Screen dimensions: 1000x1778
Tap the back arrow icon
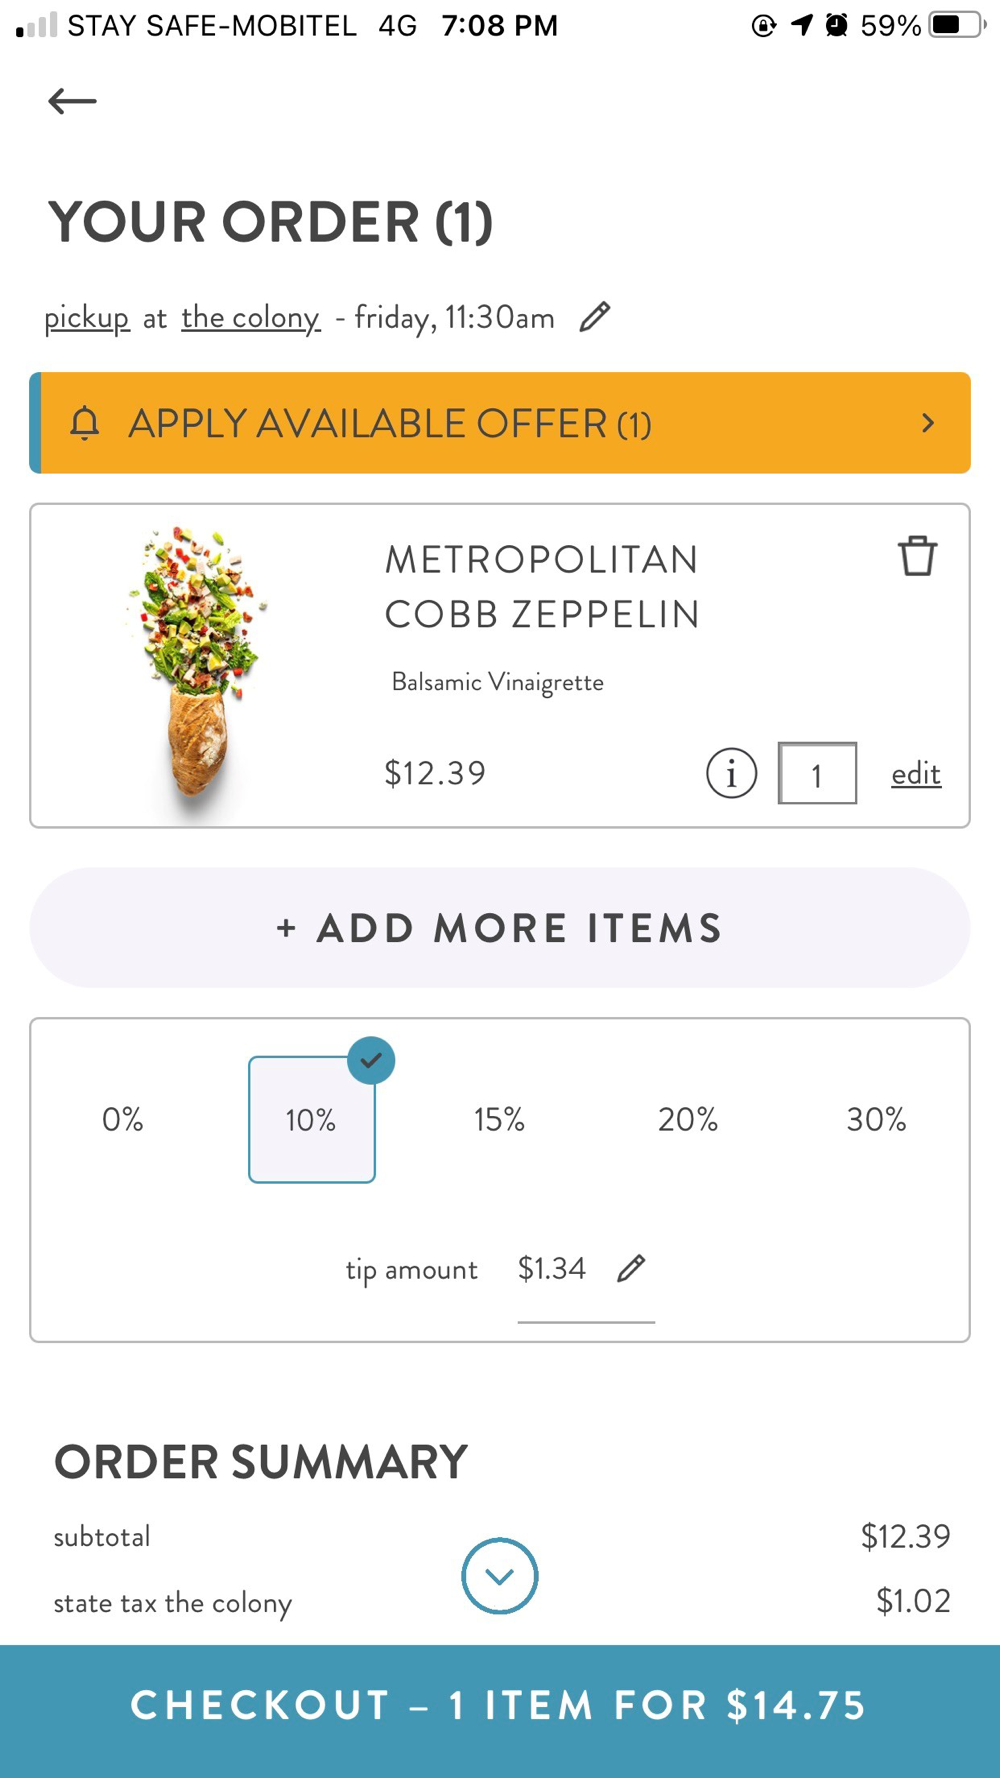[x=72, y=101]
